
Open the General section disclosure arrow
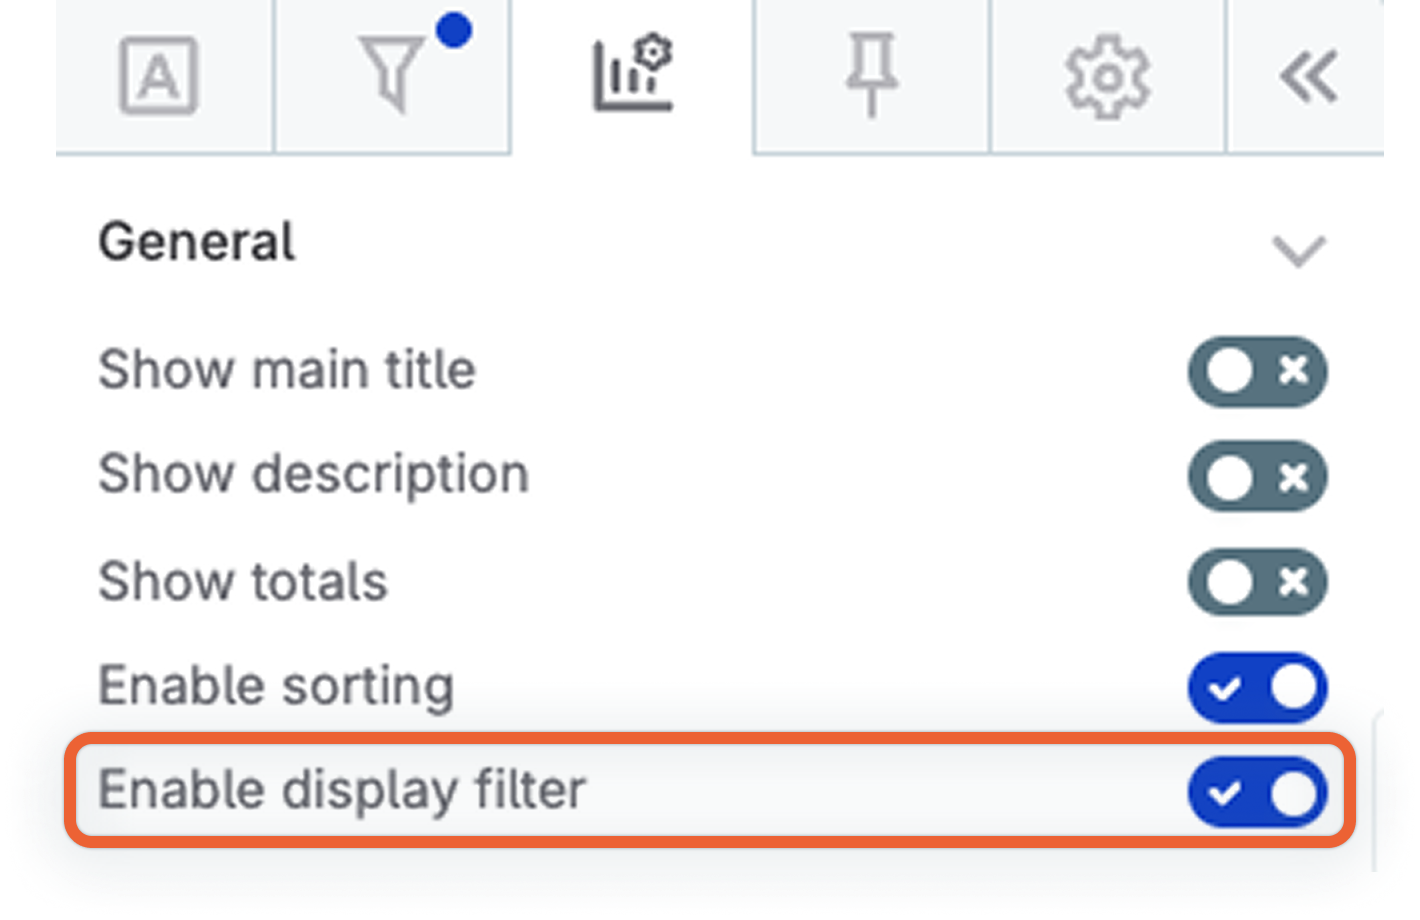(1298, 250)
